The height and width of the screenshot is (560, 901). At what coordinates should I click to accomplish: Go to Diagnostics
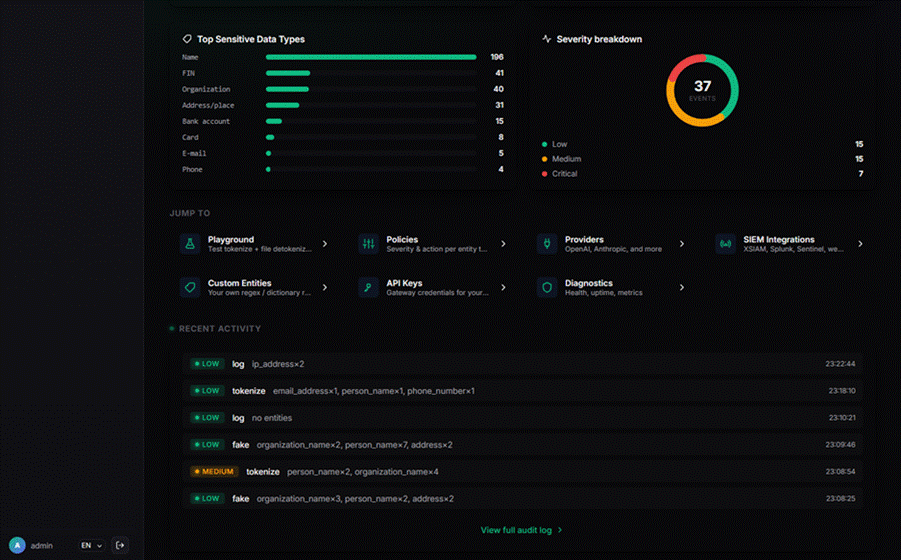tap(613, 287)
